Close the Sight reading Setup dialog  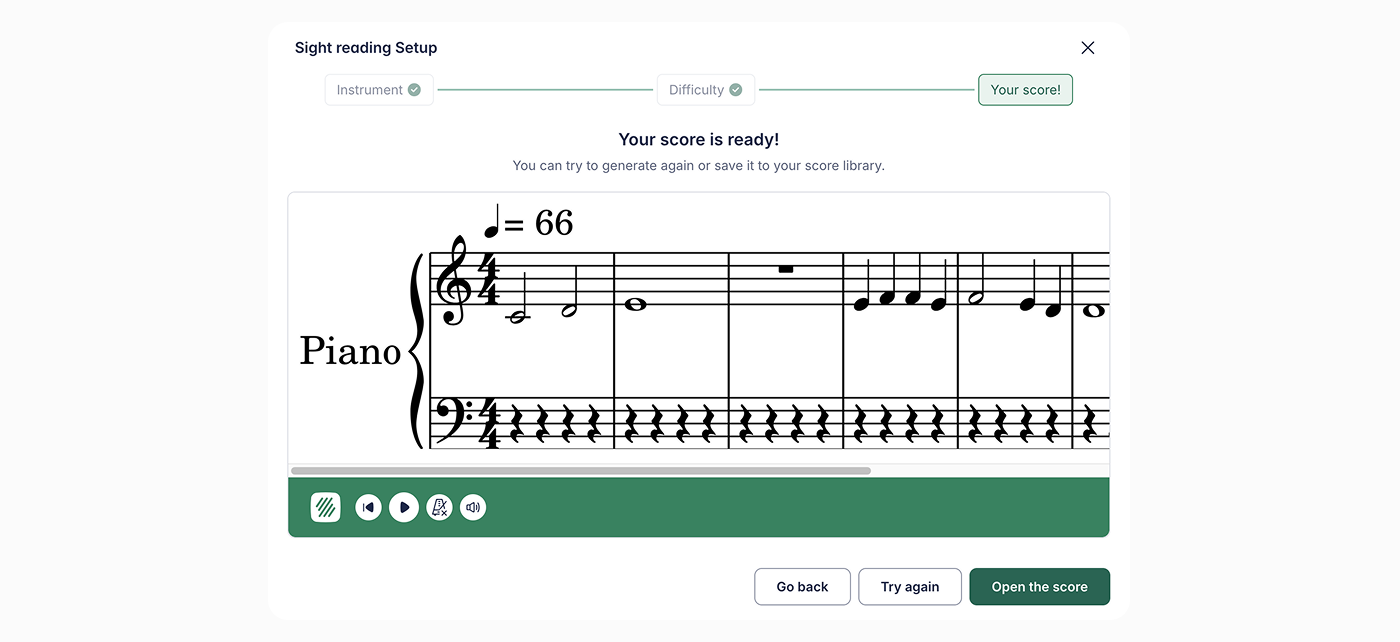pos(1087,47)
